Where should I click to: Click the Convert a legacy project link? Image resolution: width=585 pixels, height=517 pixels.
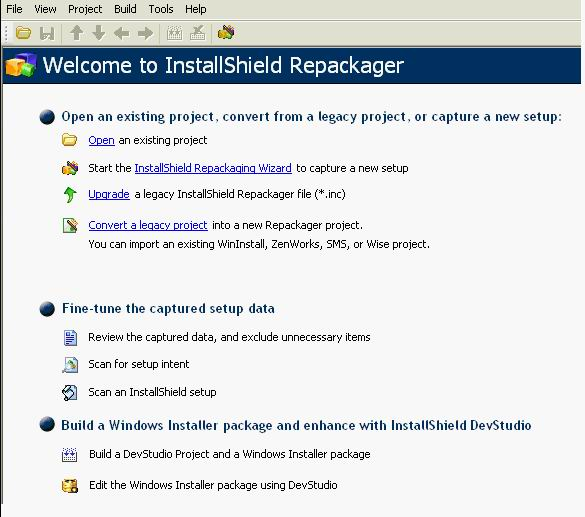(x=148, y=225)
